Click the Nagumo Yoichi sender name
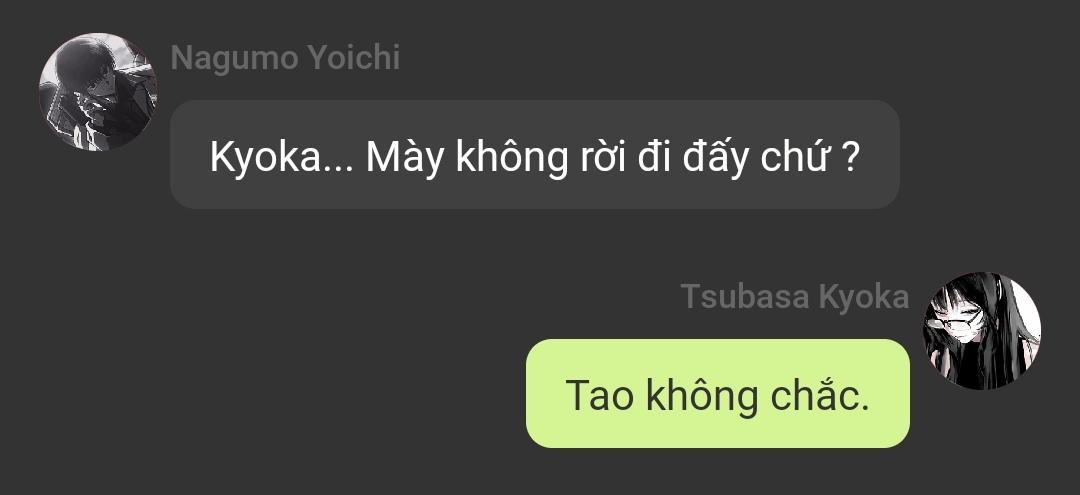 pos(285,58)
